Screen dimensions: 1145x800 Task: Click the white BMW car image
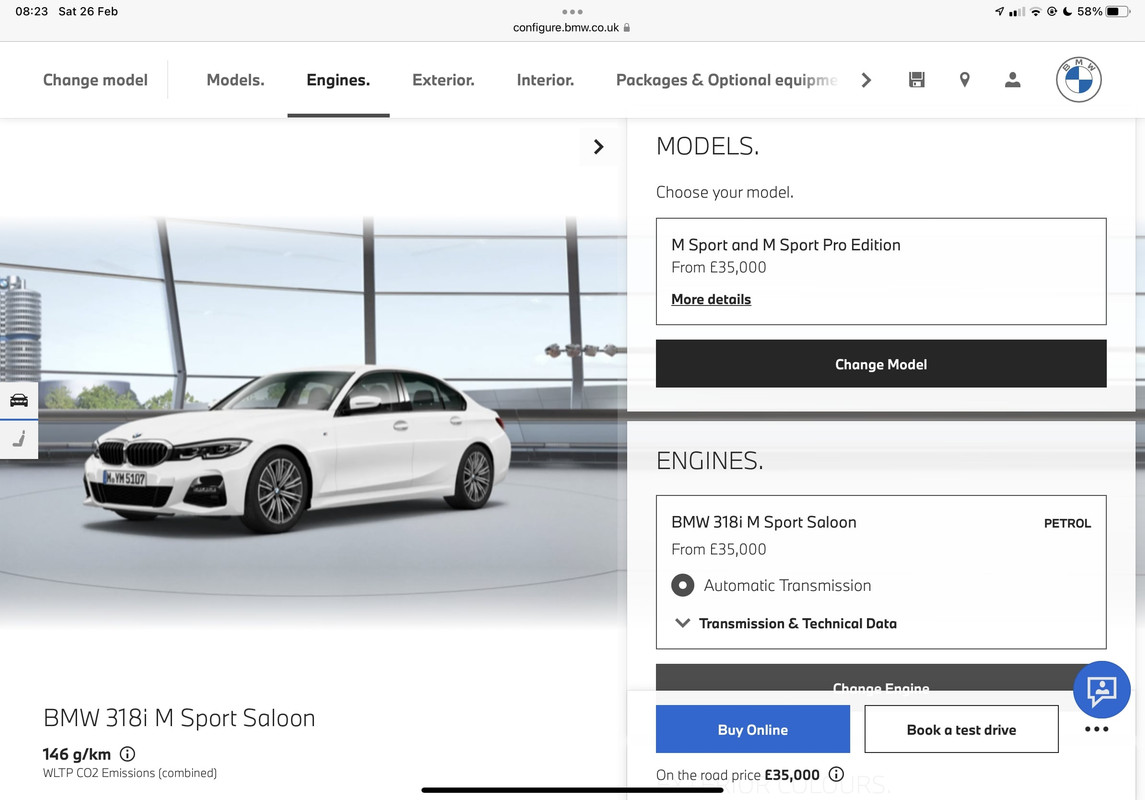coord(298,447)
